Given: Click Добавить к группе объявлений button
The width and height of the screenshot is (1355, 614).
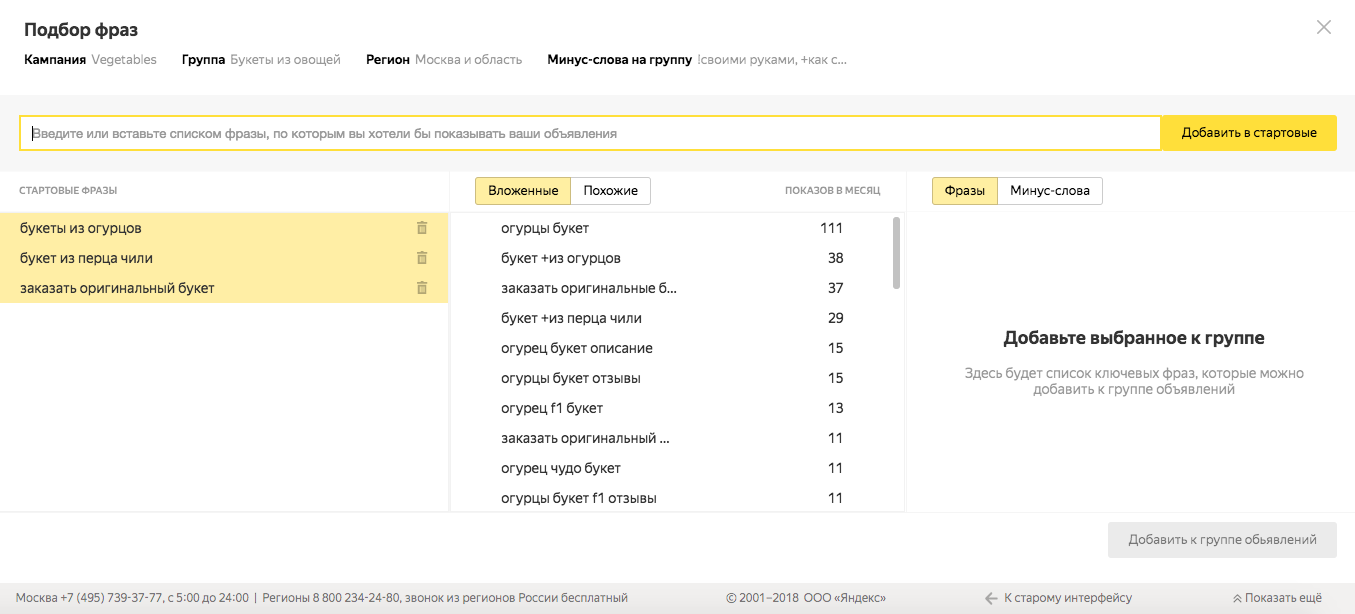Looking at the screenshot, I should pos(1222,540).
